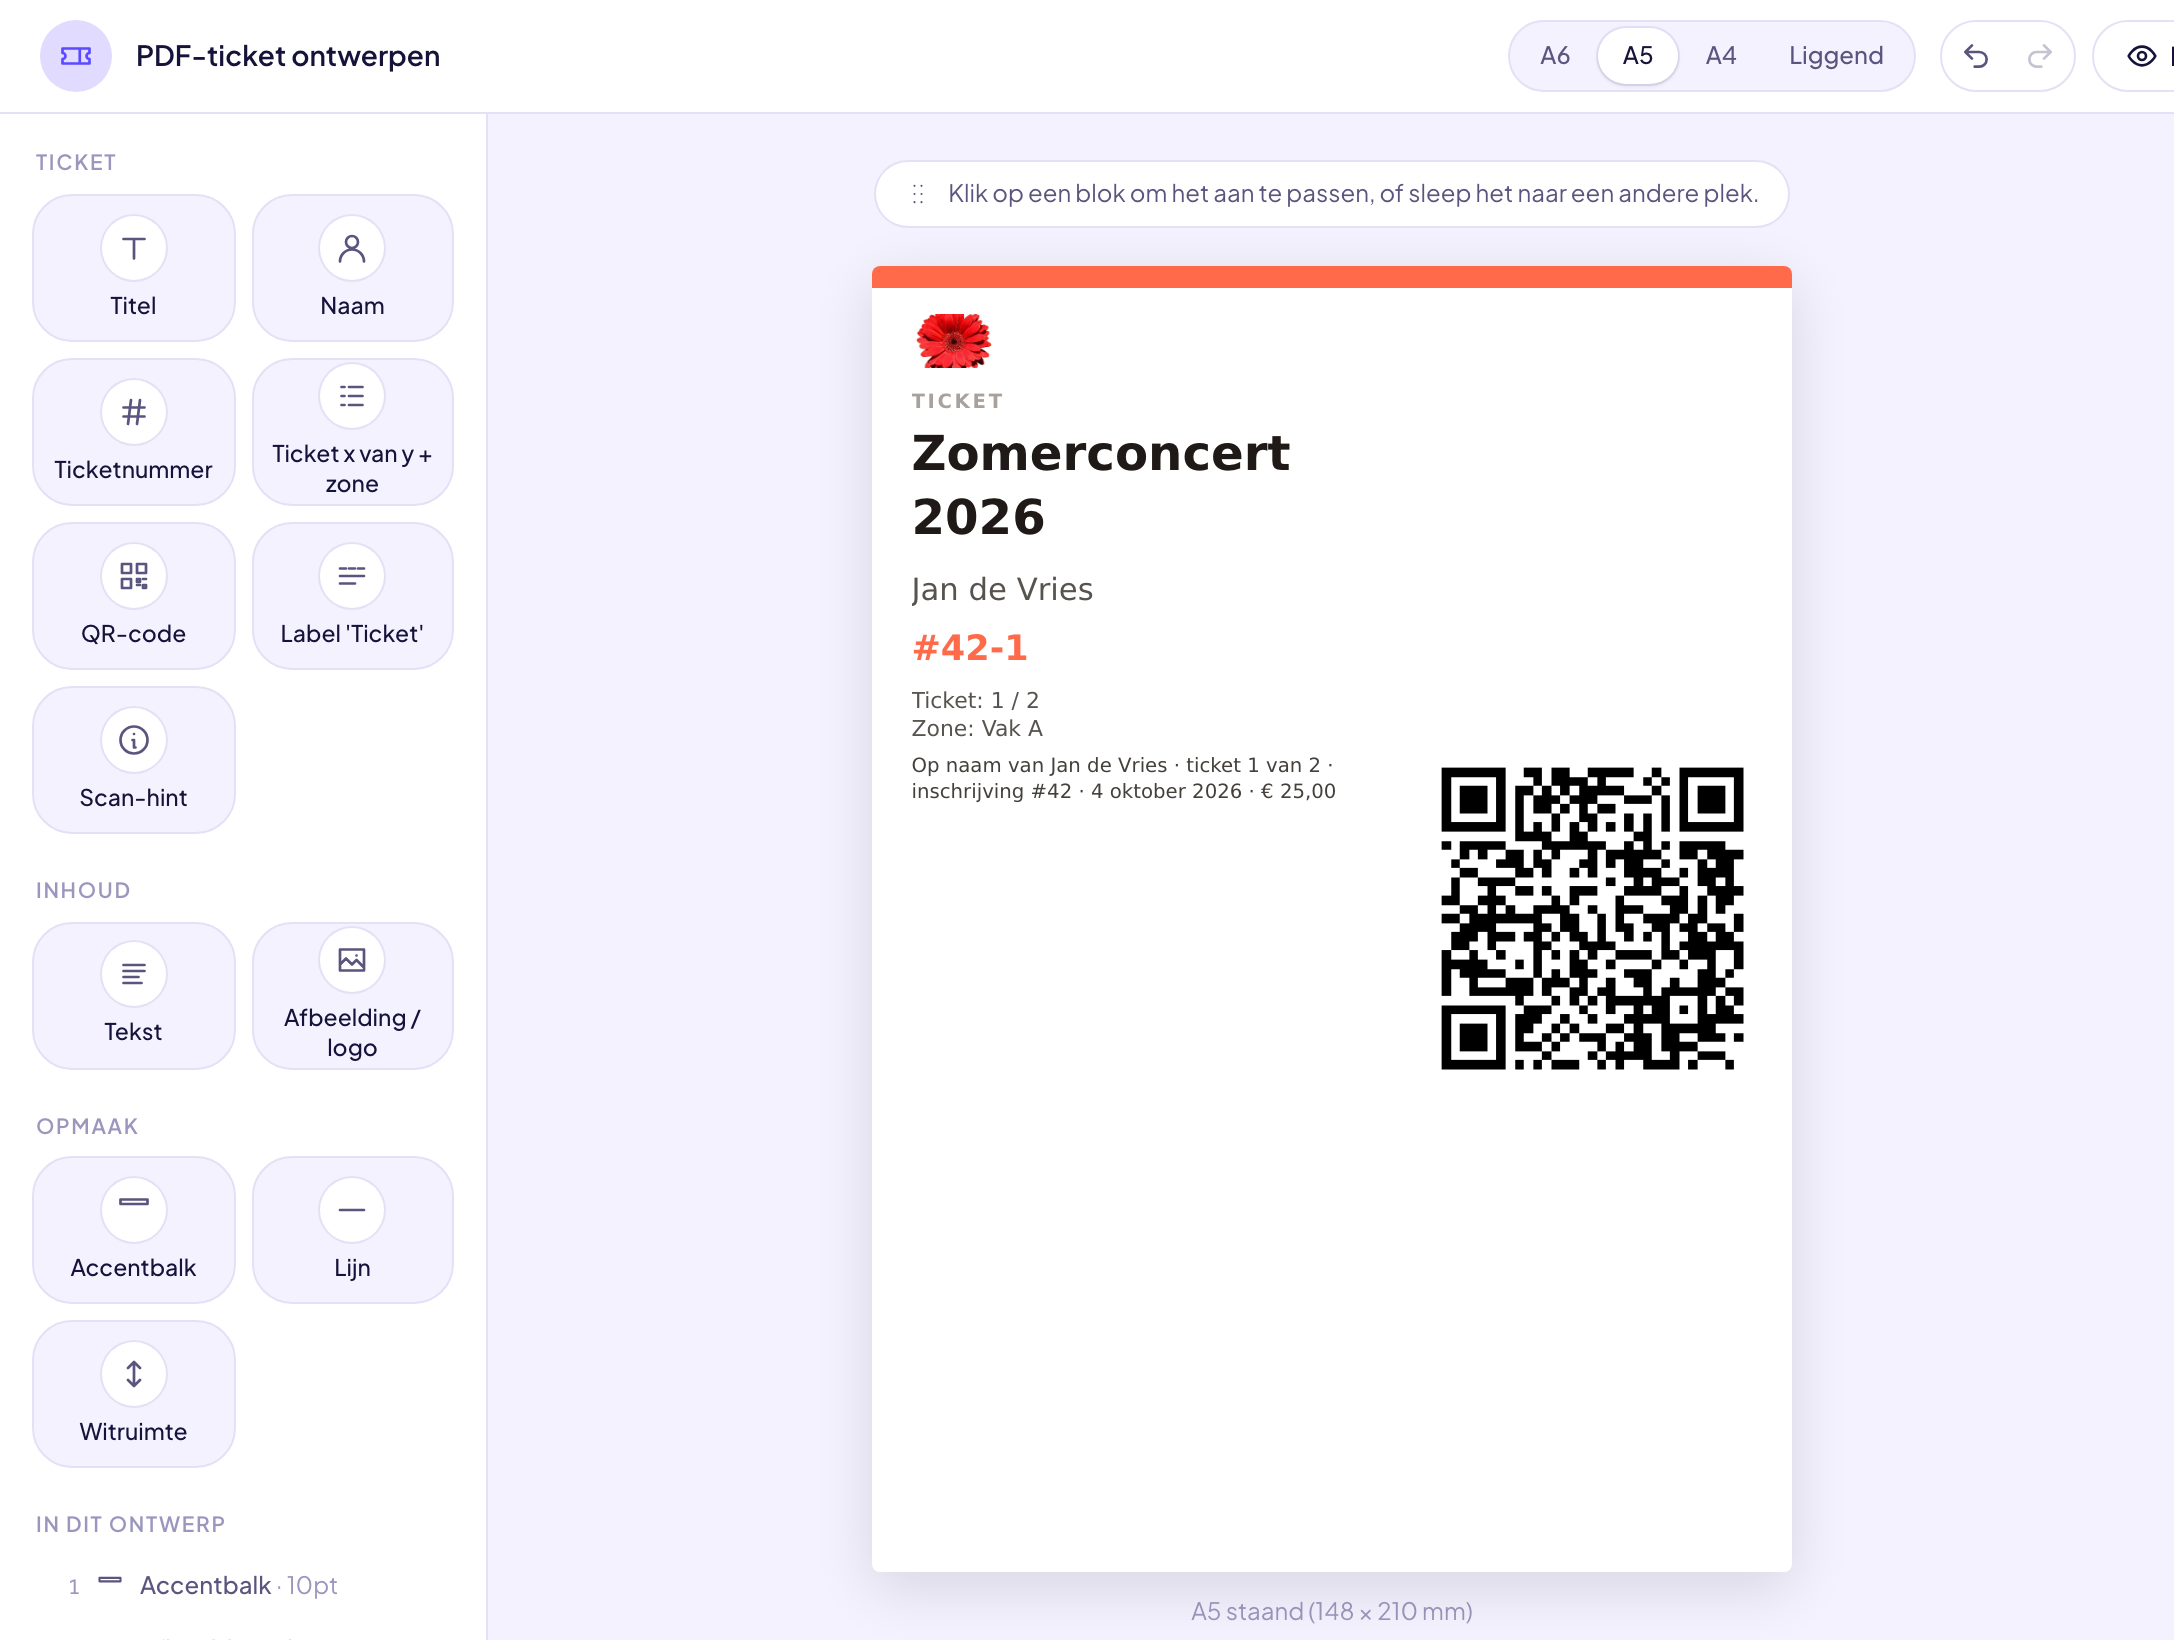Screen dimensions: 2174x1640
Task: Add the QR-code block
Action: click(134, 596)
